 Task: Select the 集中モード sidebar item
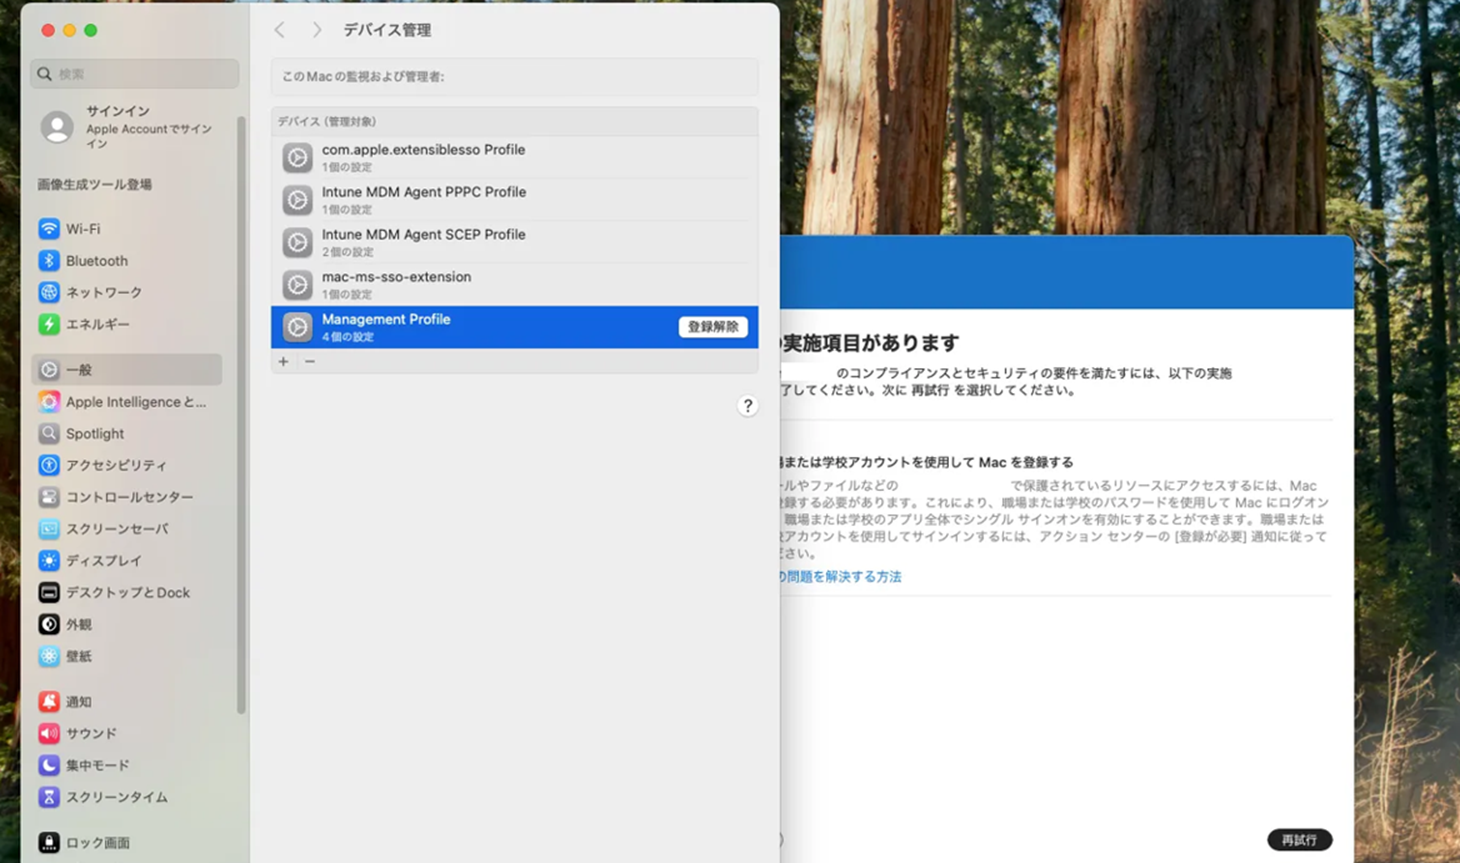point(126,766)
